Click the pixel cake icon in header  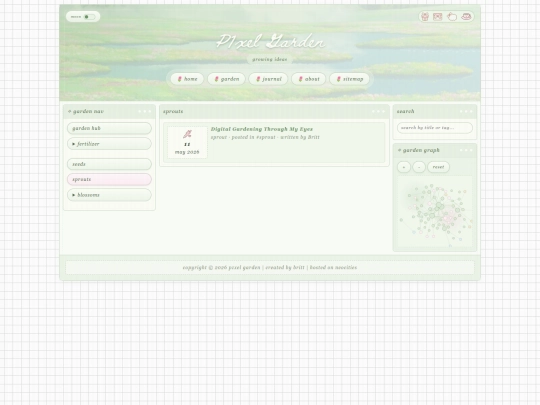(x=466, y=17)
